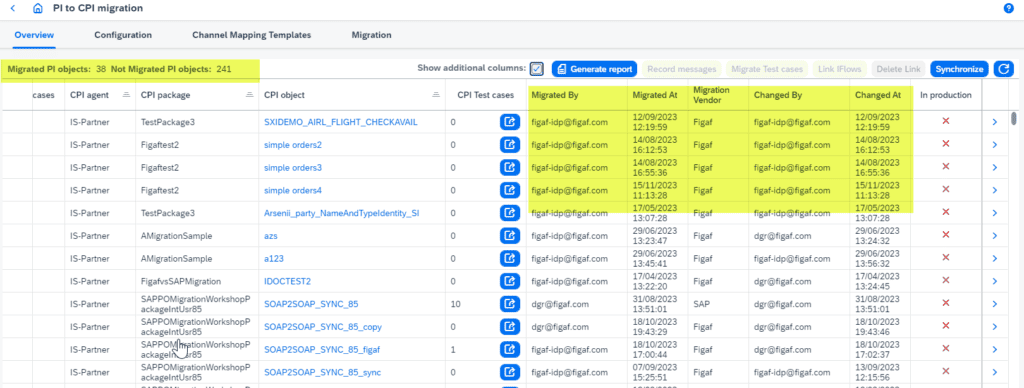Click the Changed At column header
Screen dimensions: 1024x388
[x=878, y=95]
